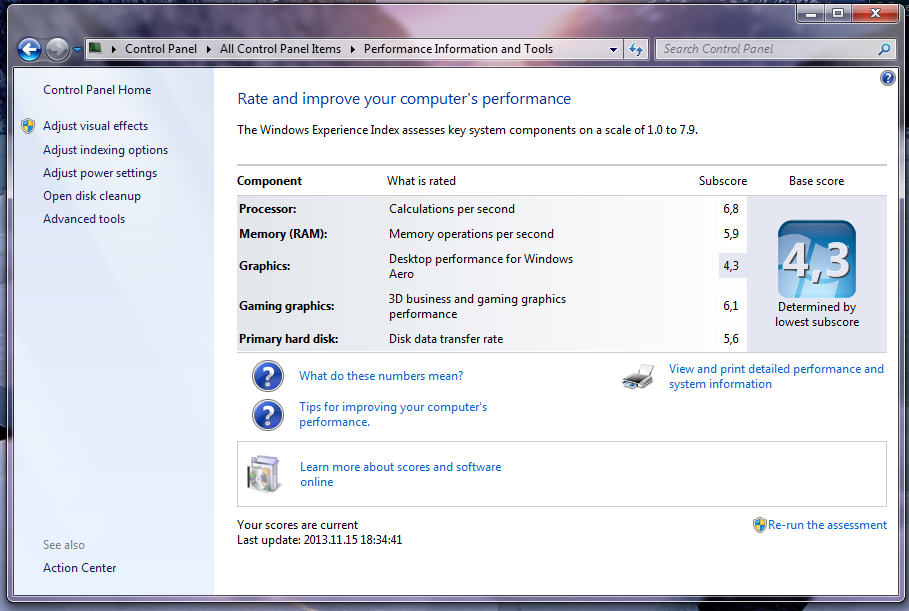
Task: Open Adjust power settings
Action: [x=100, y=173]
